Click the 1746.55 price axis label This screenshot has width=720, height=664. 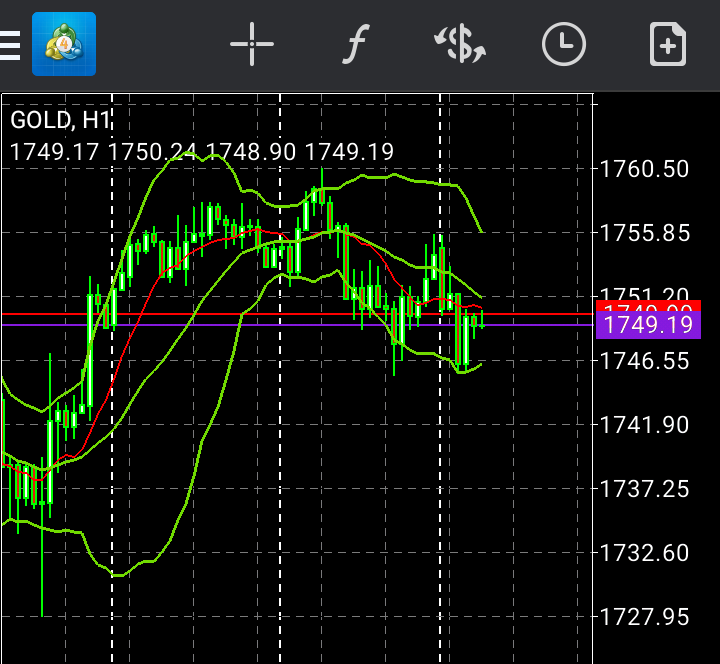[645, 361]
